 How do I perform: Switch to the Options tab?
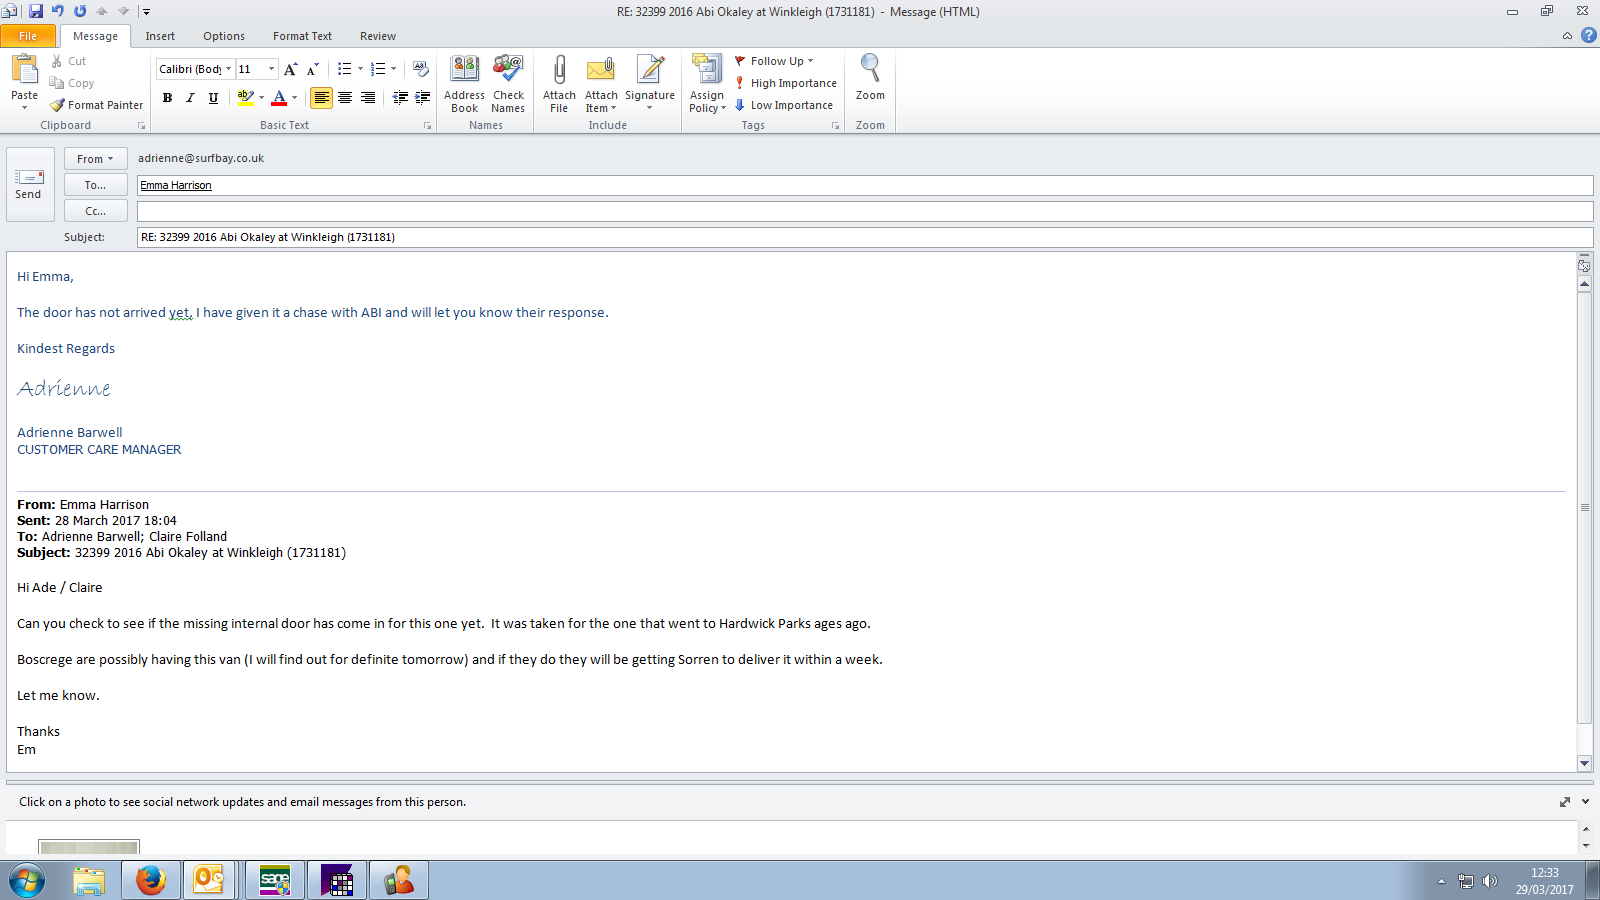224,36
